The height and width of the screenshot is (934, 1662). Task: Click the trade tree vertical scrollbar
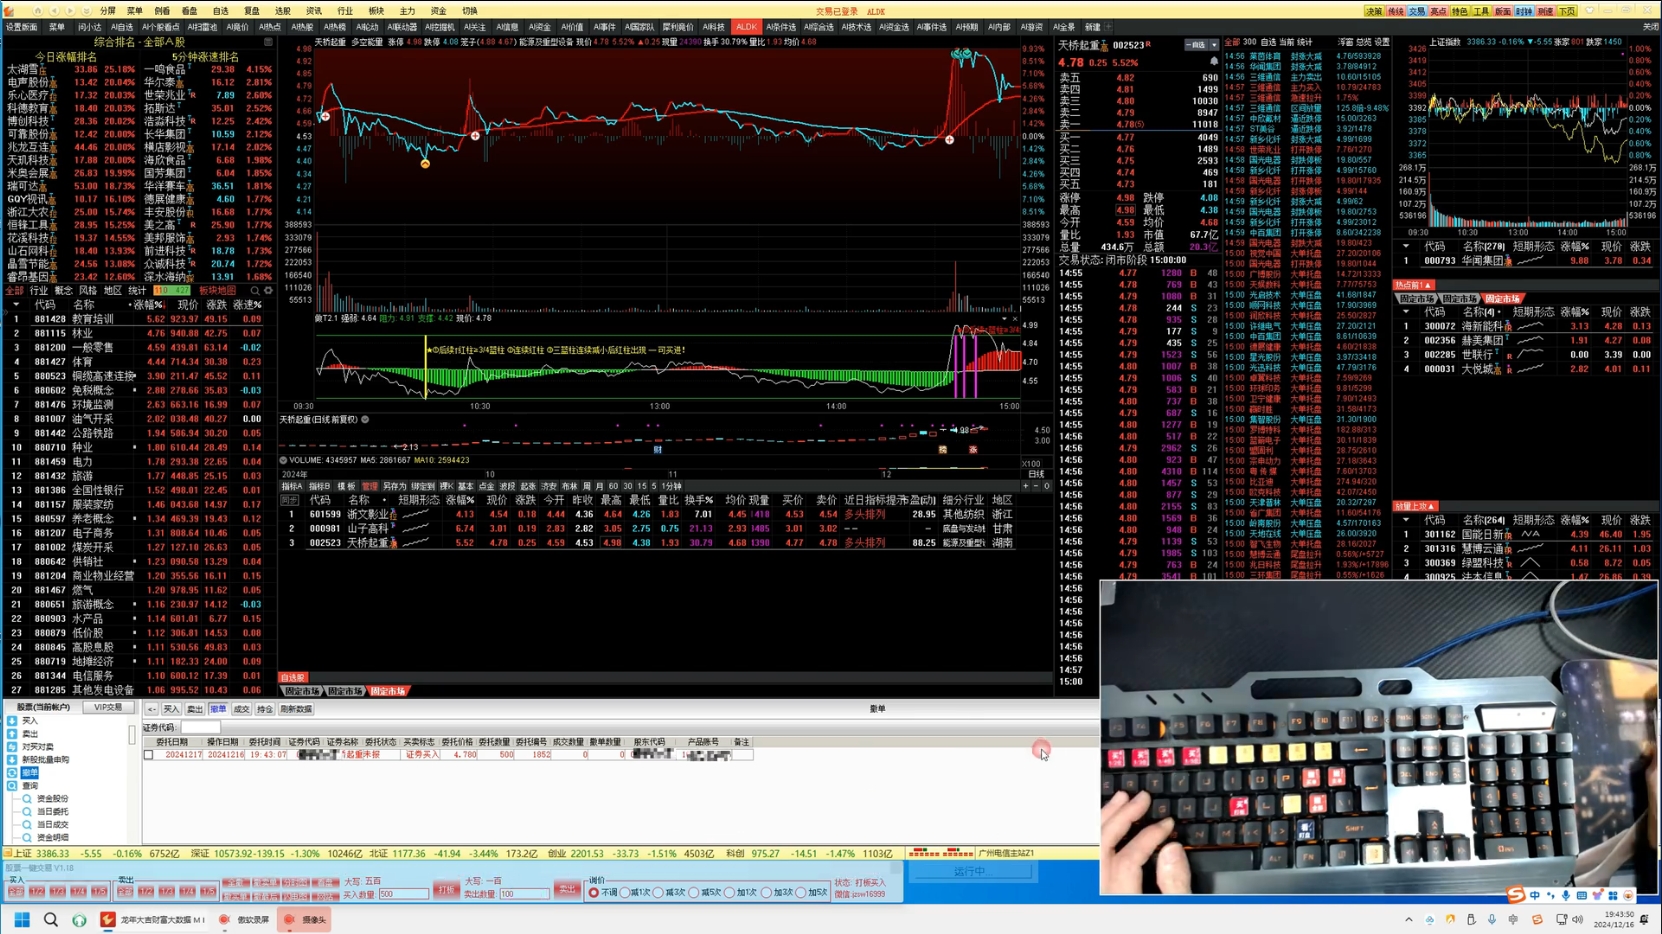[131, 734]
